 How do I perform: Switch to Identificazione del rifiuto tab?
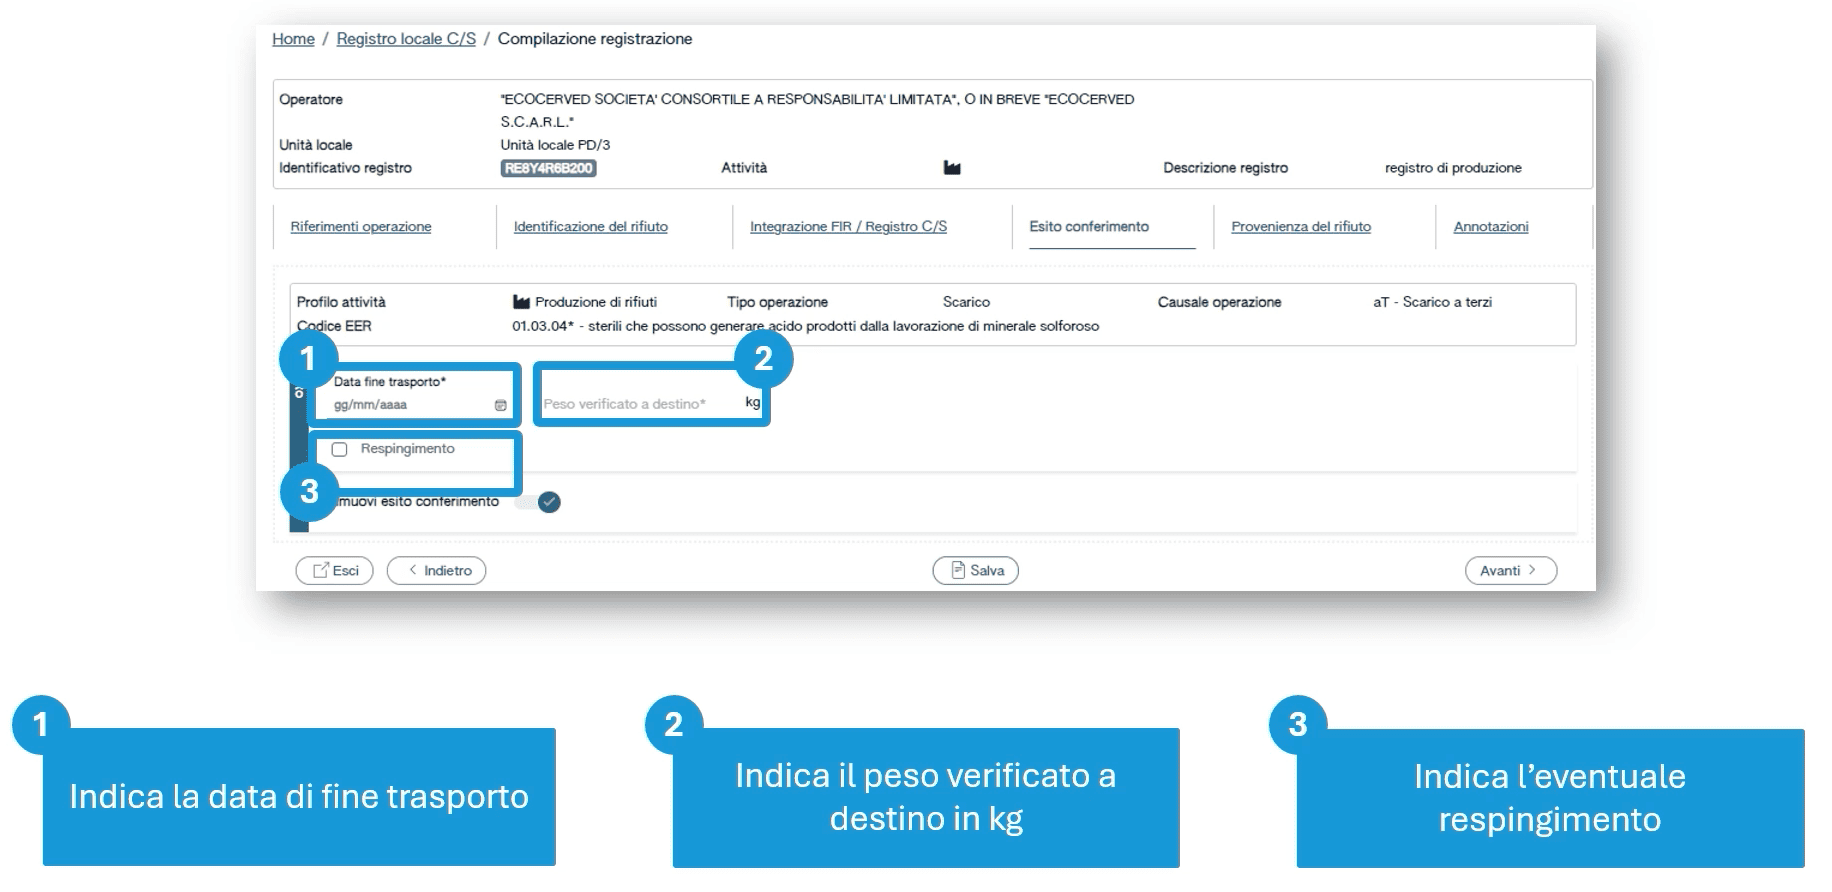click(590, 227)
